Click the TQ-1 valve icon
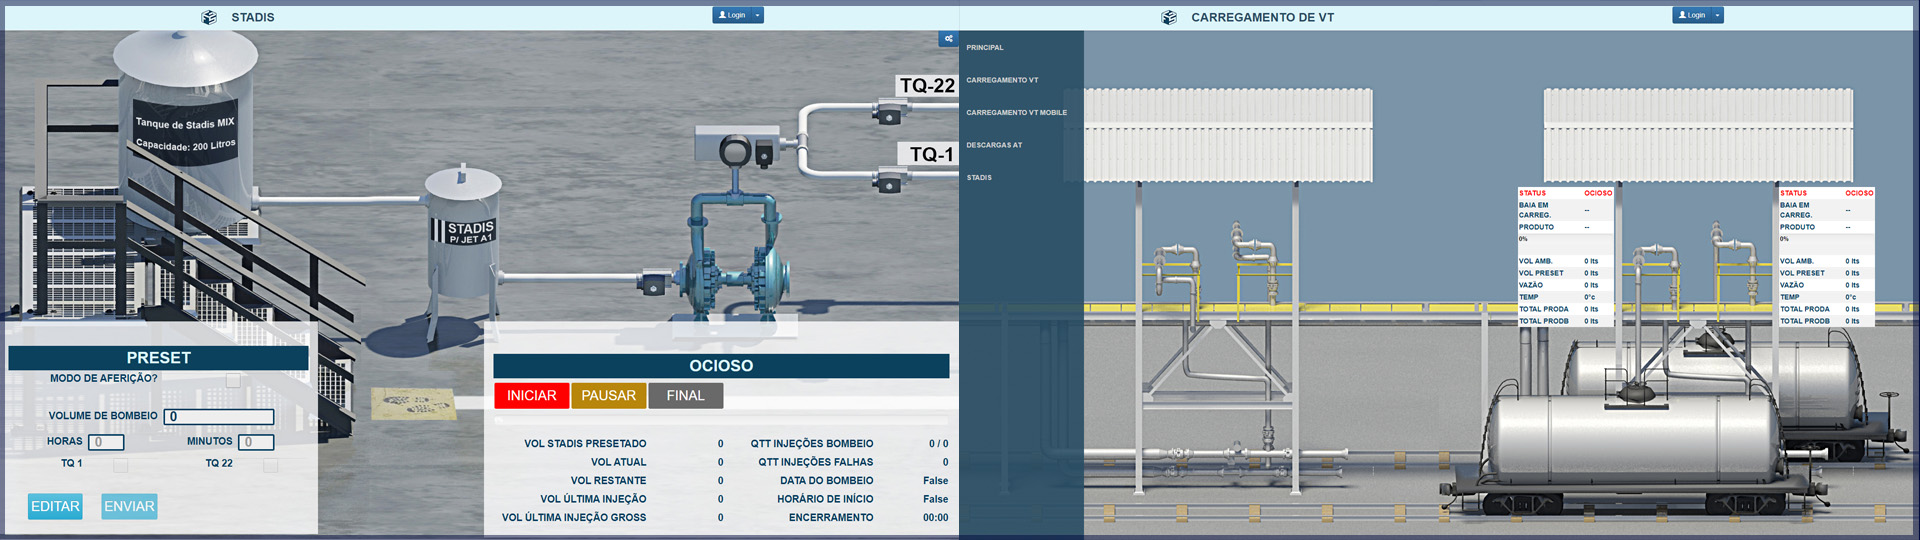The height and width of the screenshot is (540, 1920). (887, 184)
